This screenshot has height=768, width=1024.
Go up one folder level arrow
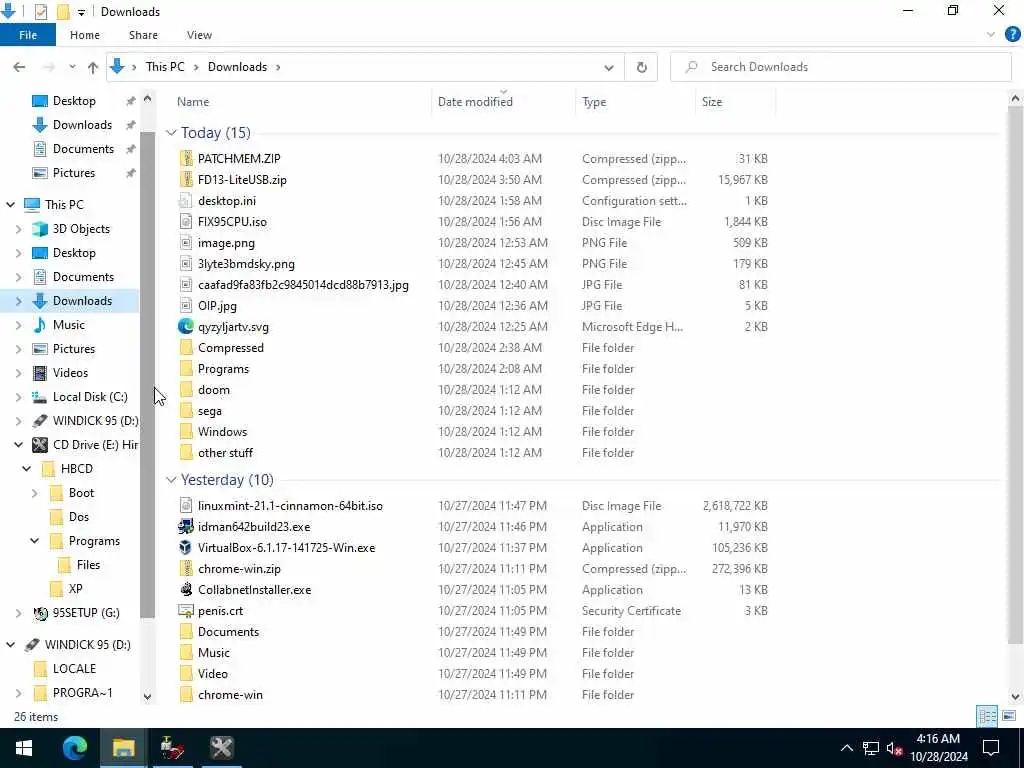(93, 67)
